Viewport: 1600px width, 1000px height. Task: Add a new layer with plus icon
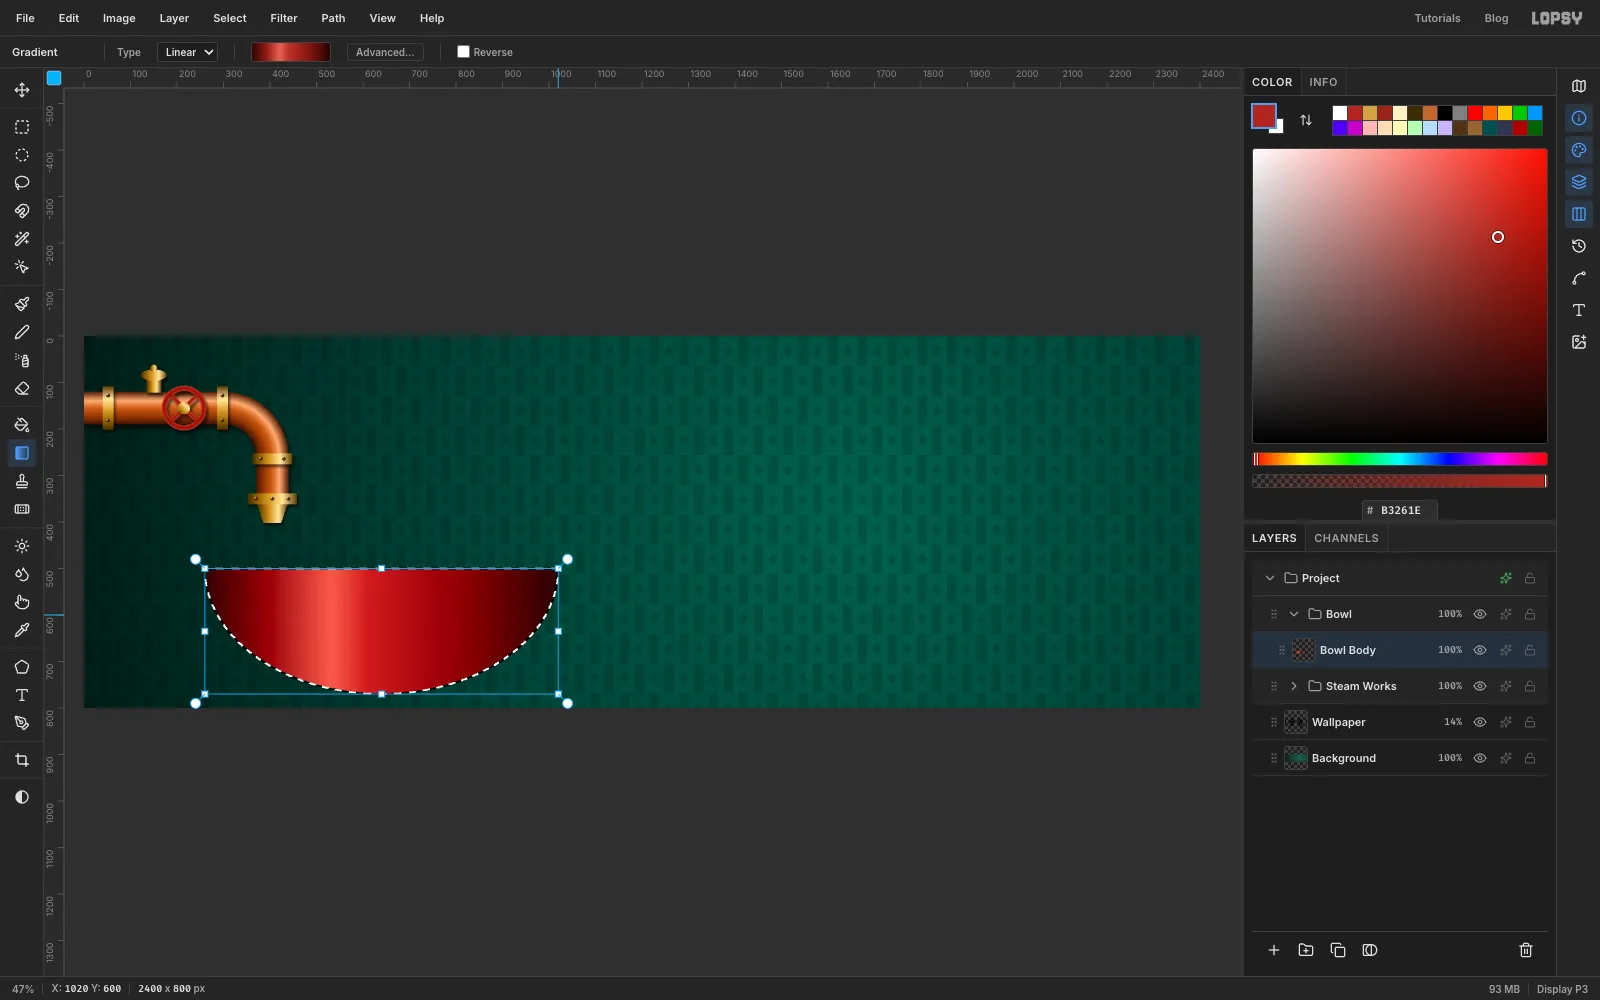point(1274,950)
